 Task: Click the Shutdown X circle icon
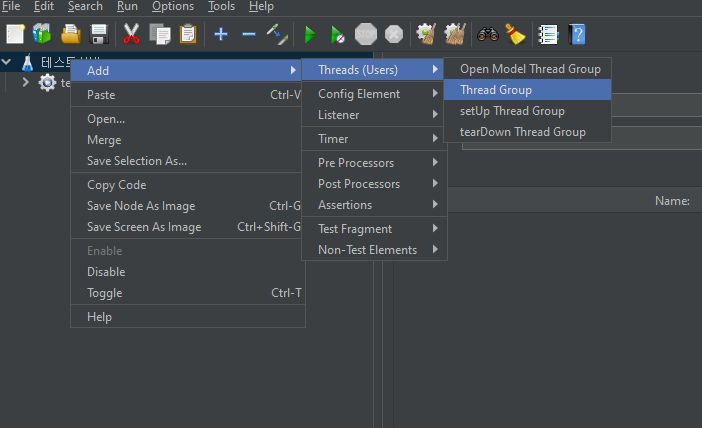point(394,34)
